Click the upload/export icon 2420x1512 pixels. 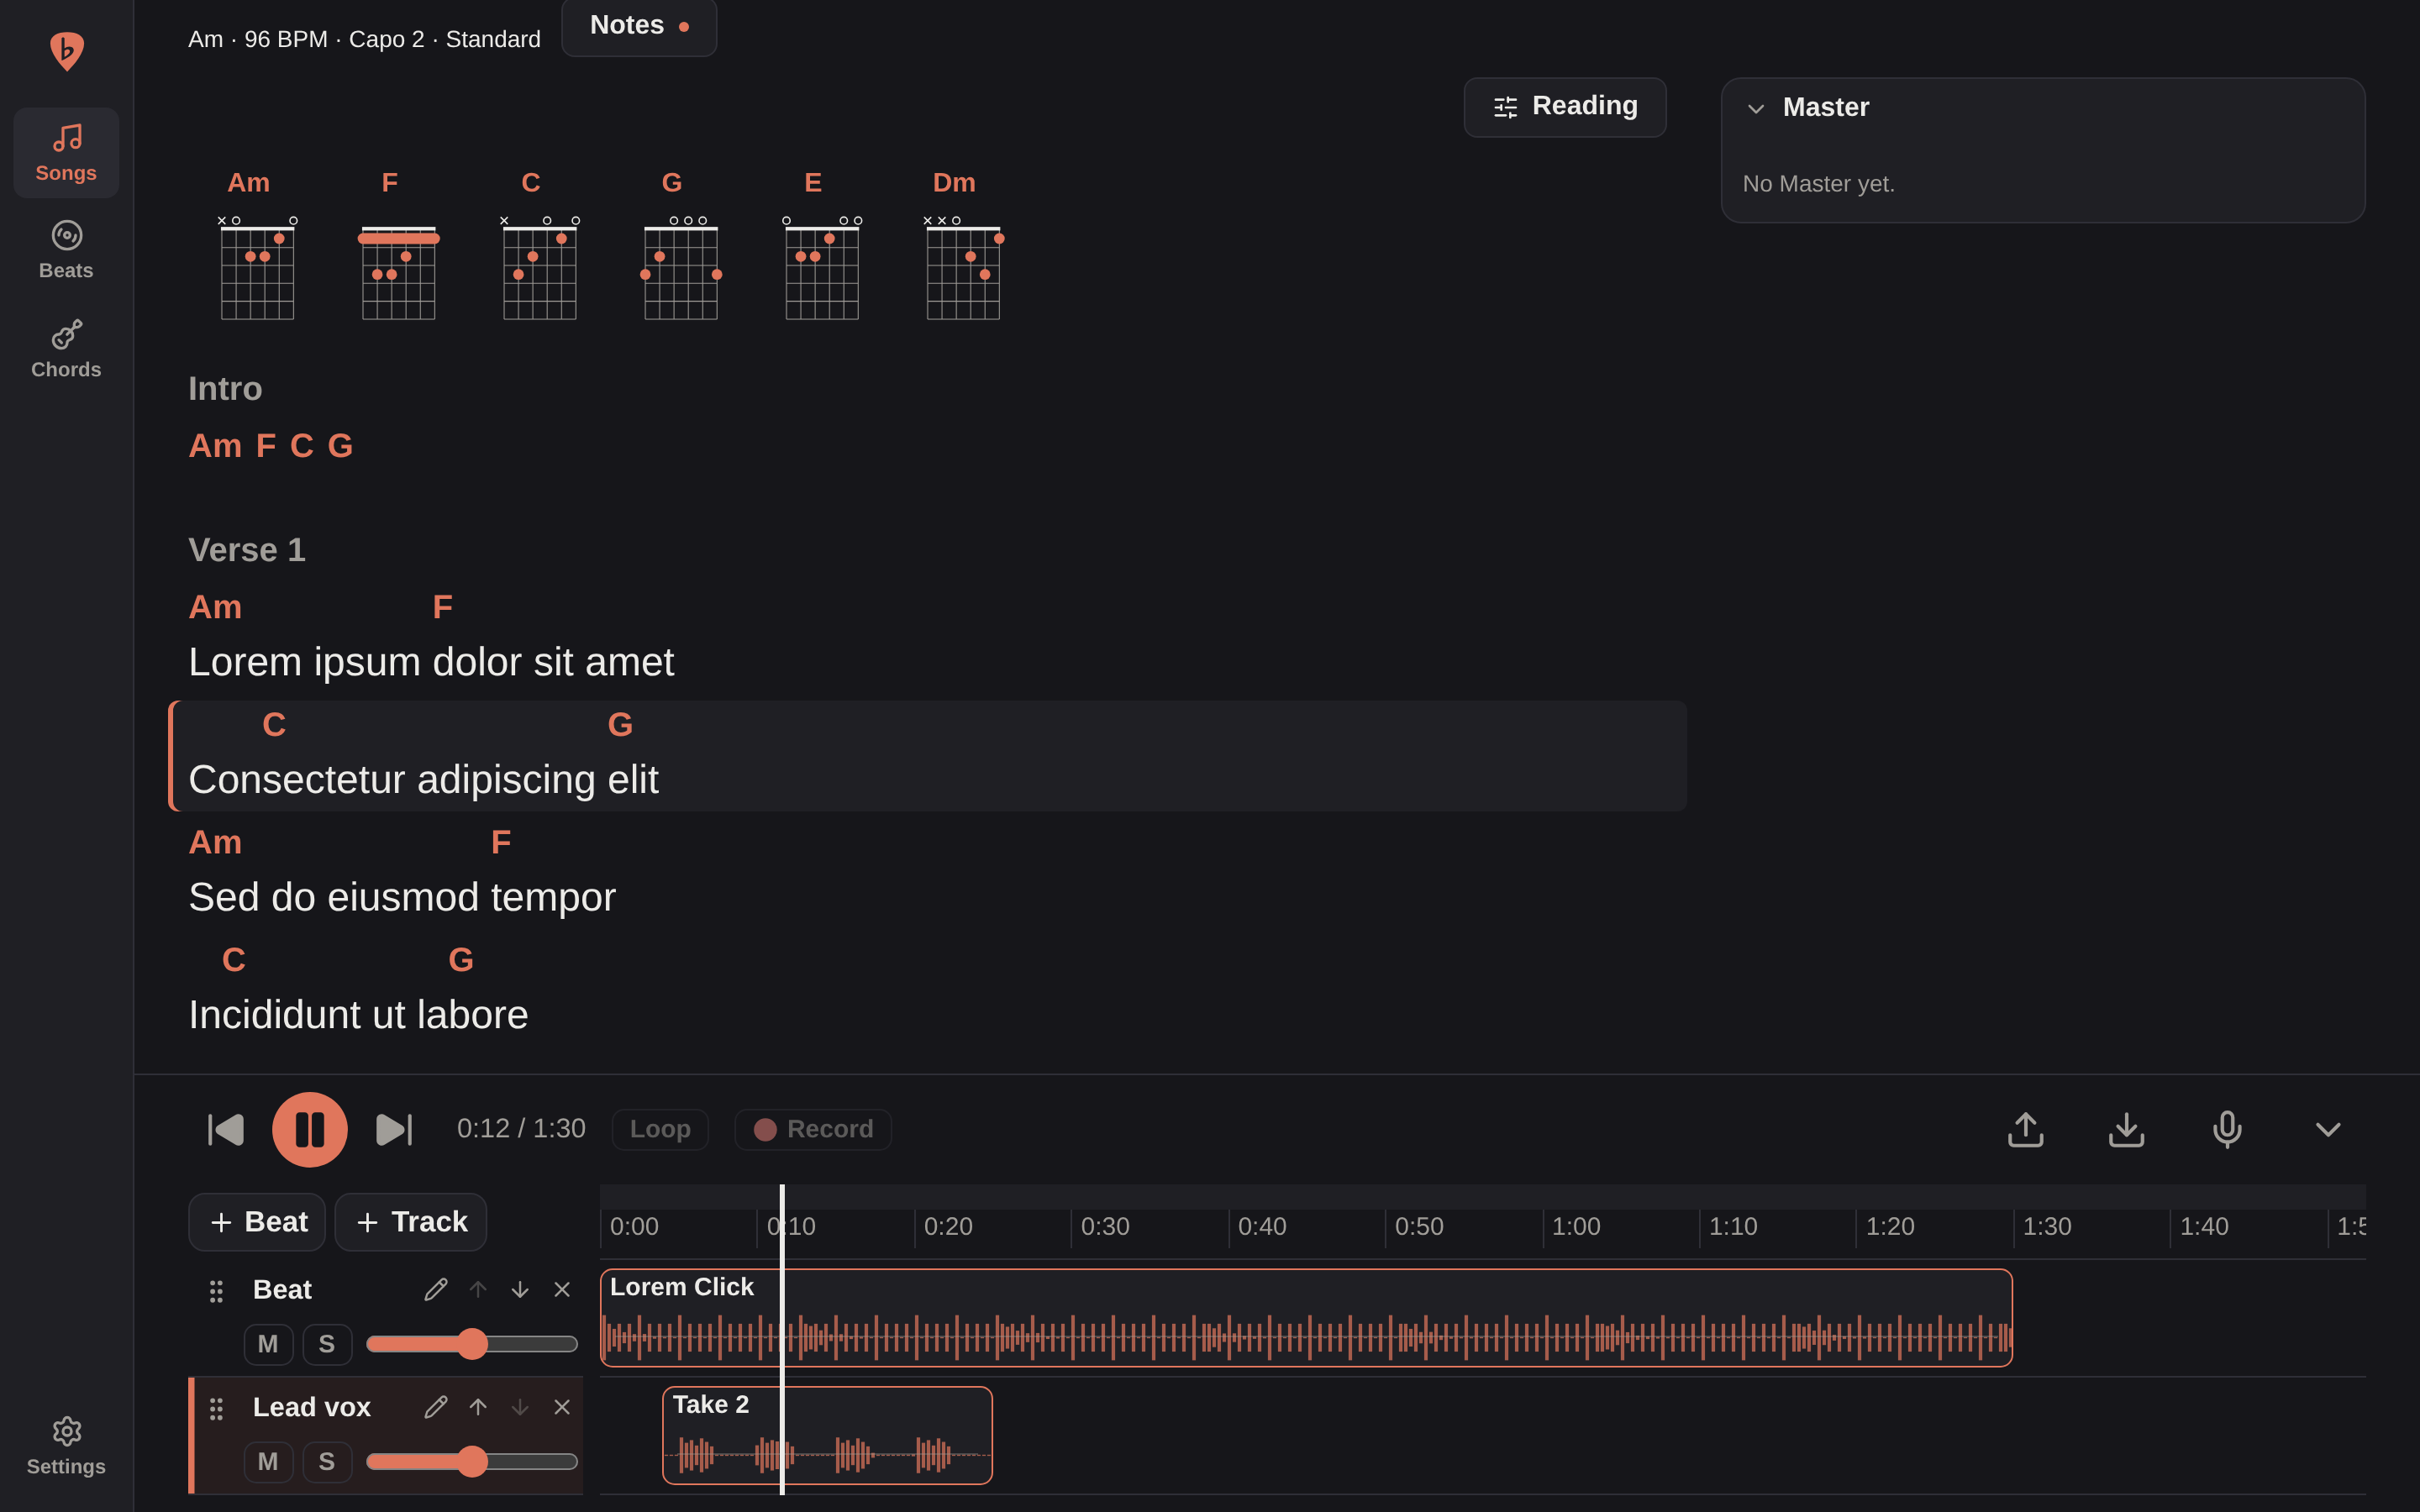coord(2026,1129)
